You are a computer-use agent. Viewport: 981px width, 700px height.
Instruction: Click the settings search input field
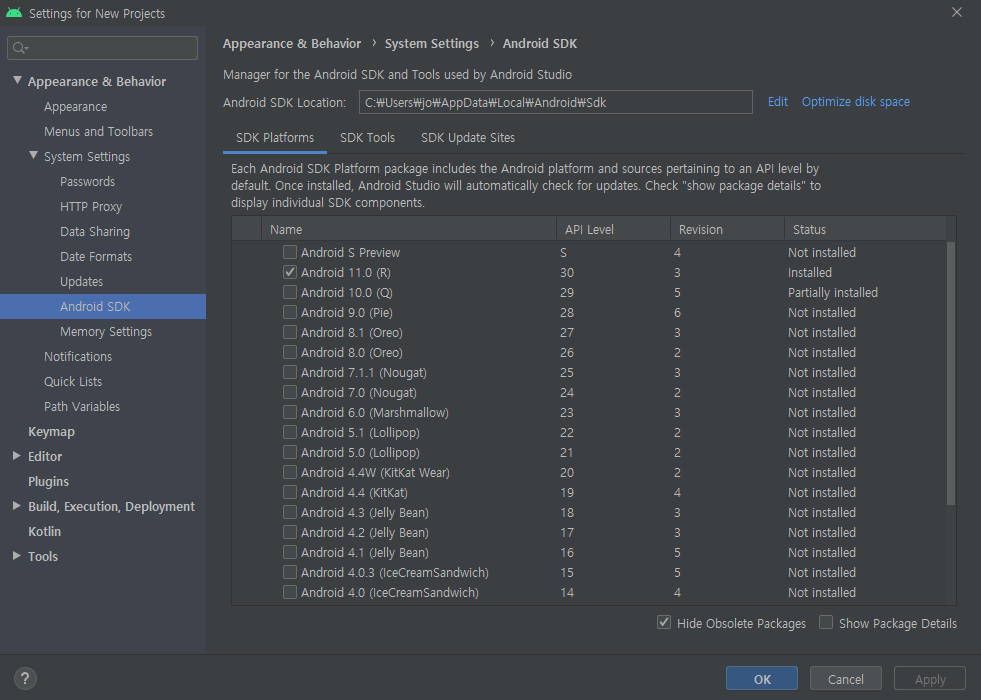(x=103, y=48)
